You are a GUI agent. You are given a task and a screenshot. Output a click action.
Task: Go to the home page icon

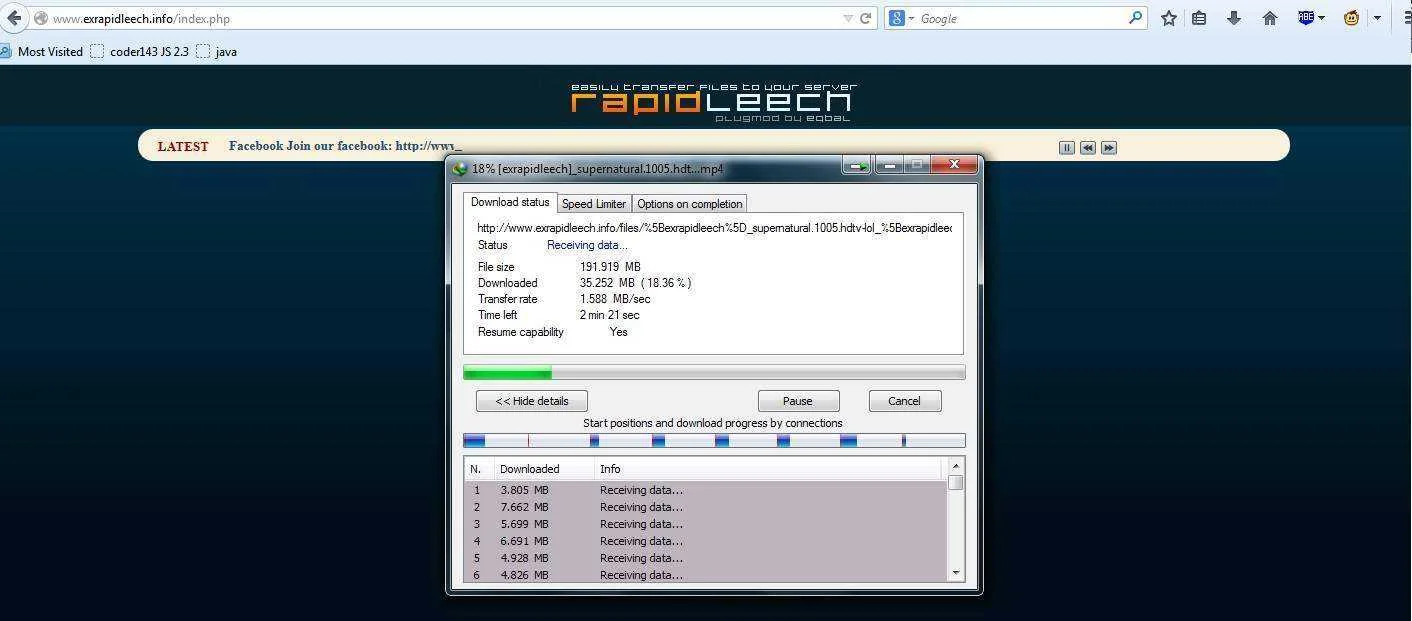[1270, 18]
